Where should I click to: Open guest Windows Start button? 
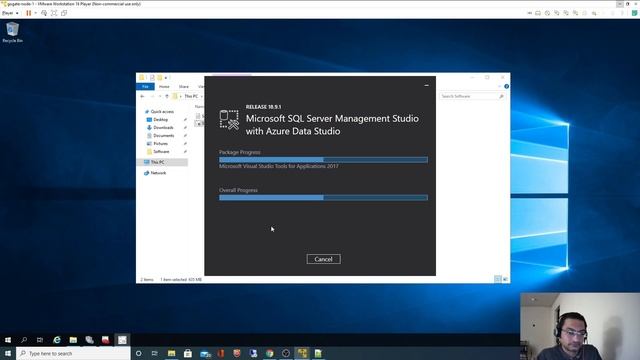[x=8, y=340]
